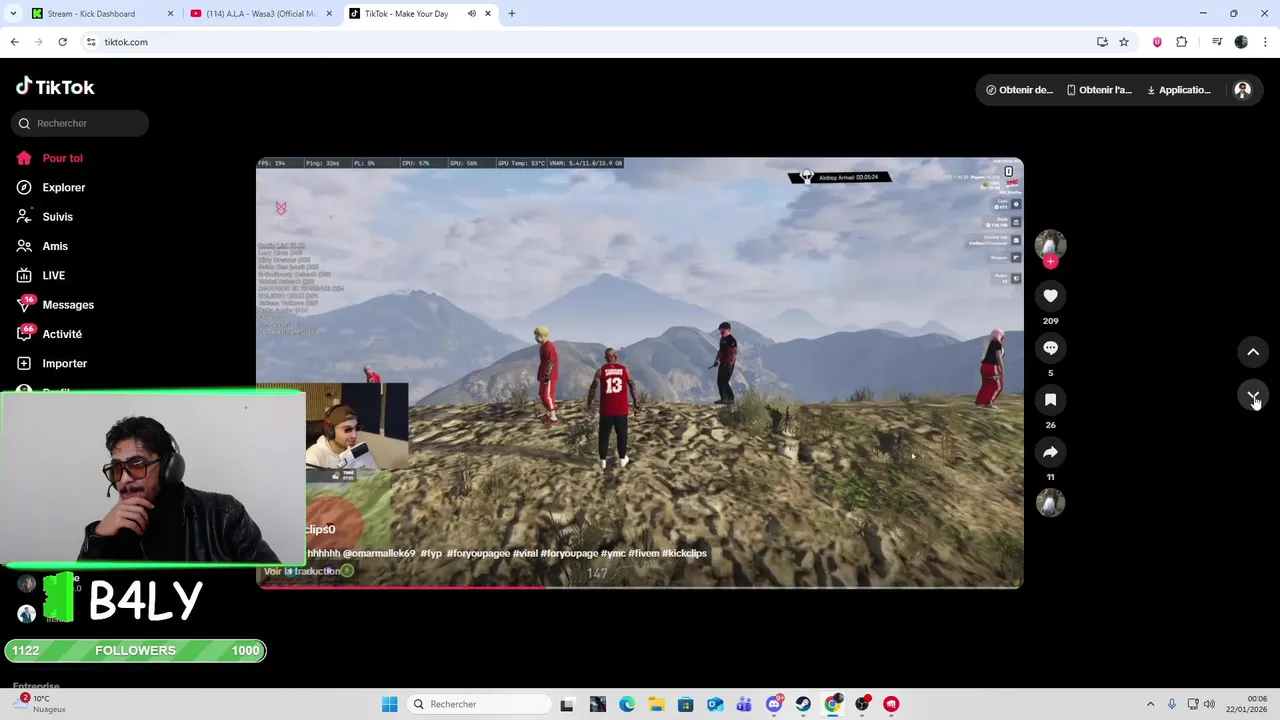Open Microsoft Store from the taskbar
The height and width of the screenshot is (720, 1280).
point(686,704)
